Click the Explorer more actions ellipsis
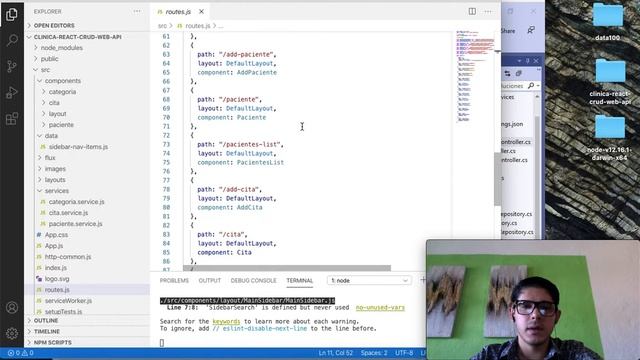 click(x=137, y=11)
